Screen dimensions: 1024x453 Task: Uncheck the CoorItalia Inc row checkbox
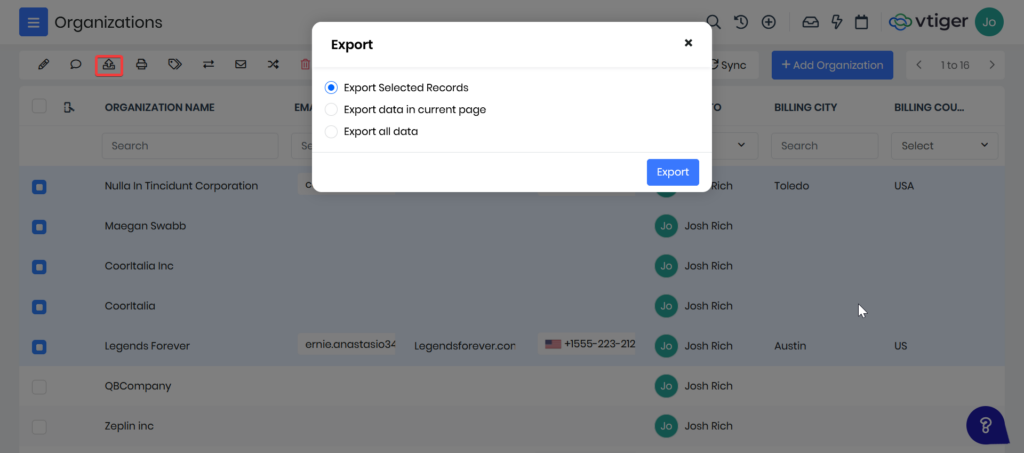click(39, 267)
